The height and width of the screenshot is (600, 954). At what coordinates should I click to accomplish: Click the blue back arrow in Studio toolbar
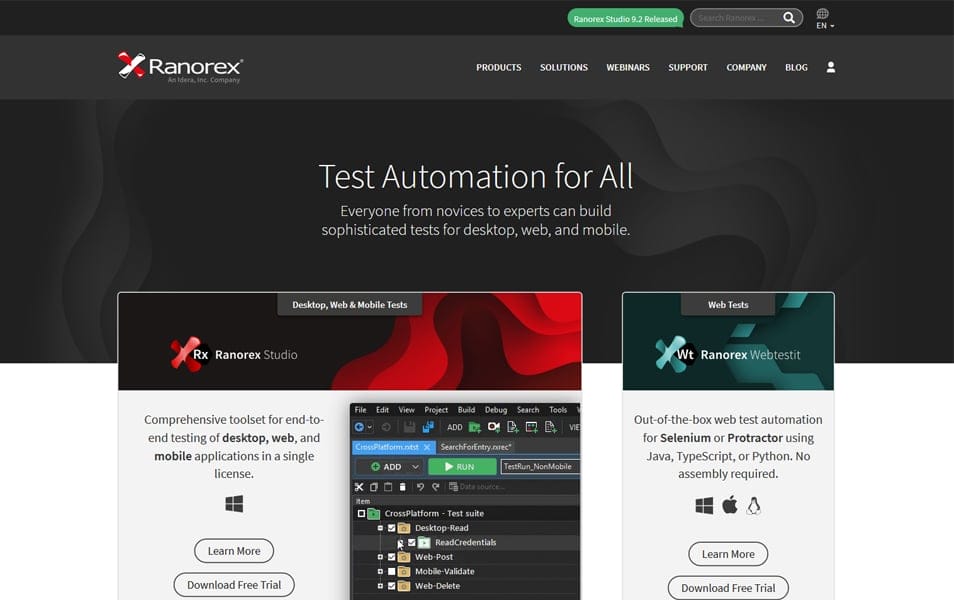[x=359, y=427]
